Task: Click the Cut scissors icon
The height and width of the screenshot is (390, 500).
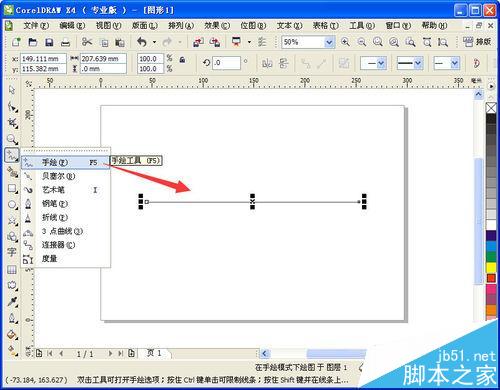Action: pos(87,42)
